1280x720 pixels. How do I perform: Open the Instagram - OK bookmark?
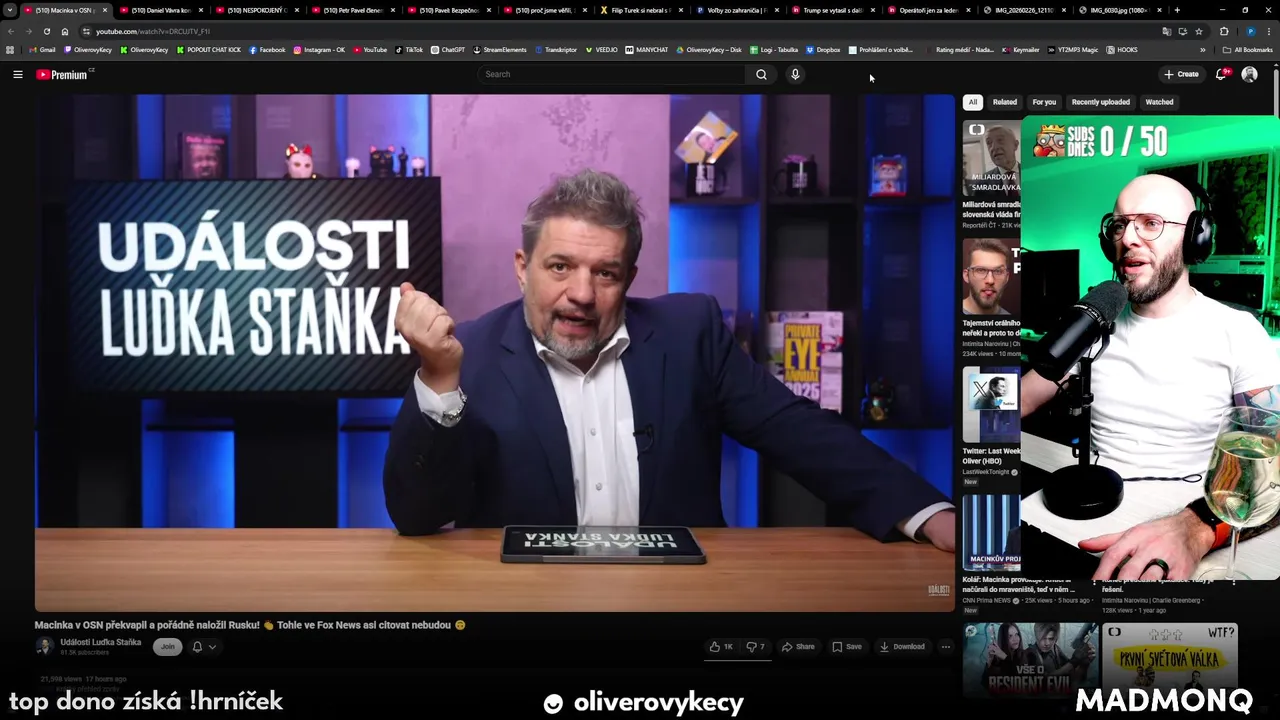[x=319, y=49]
